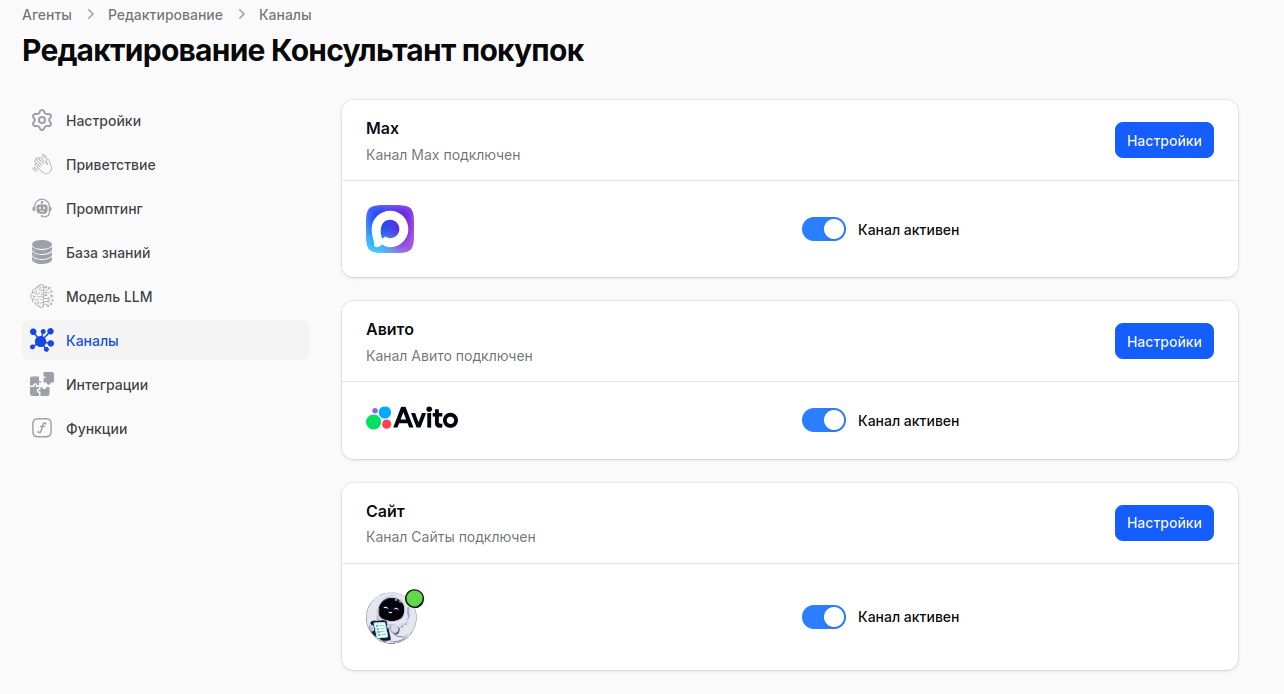Click the Авито card title
The height and width of the screenshot is (694, 1284).
(x=390, y=330)
